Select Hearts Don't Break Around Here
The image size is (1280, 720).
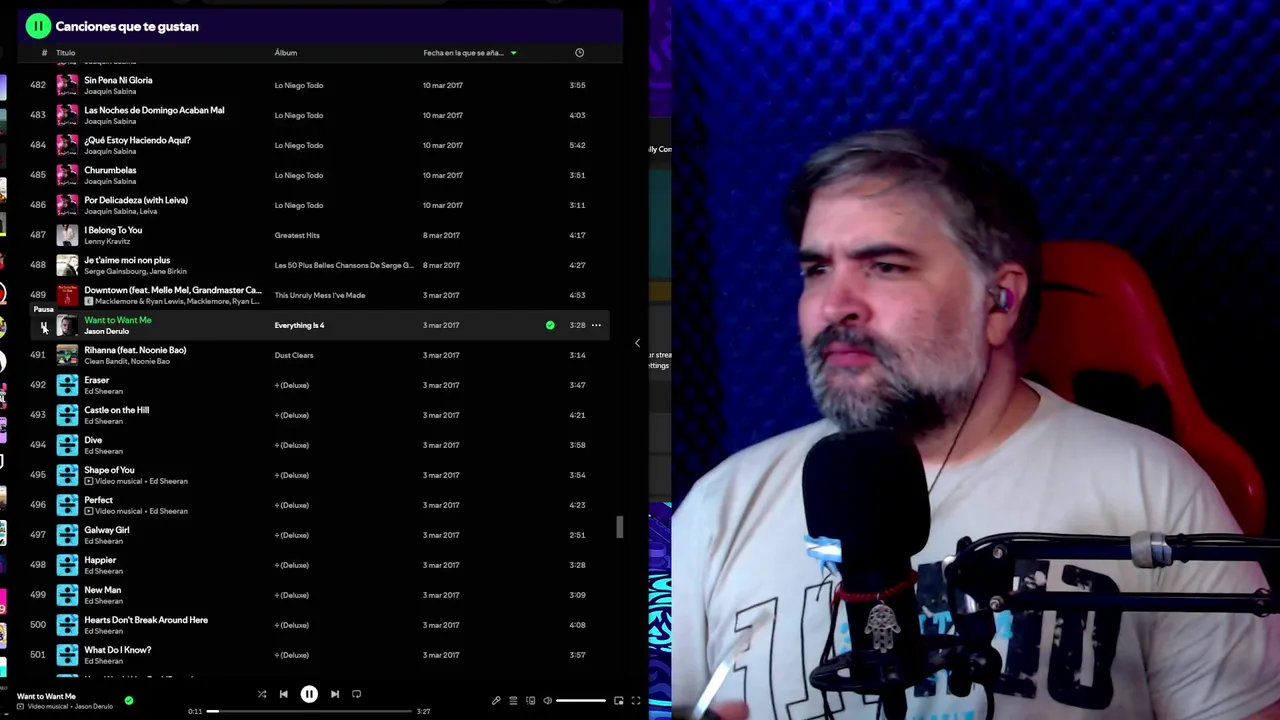click(x=146, y=620)
